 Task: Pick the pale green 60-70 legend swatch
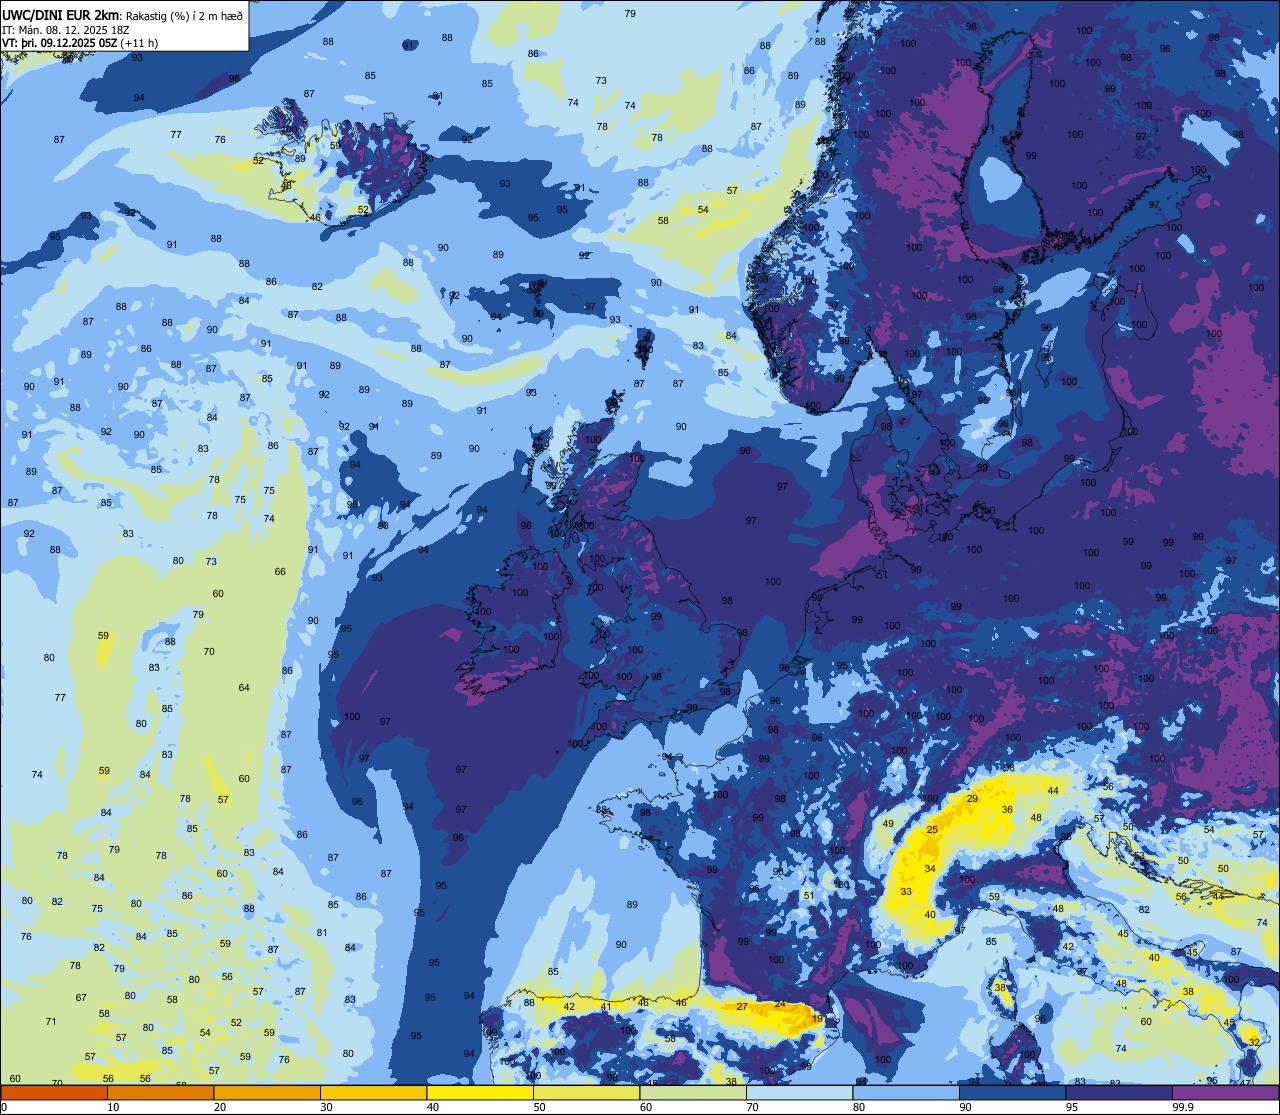693,1092
